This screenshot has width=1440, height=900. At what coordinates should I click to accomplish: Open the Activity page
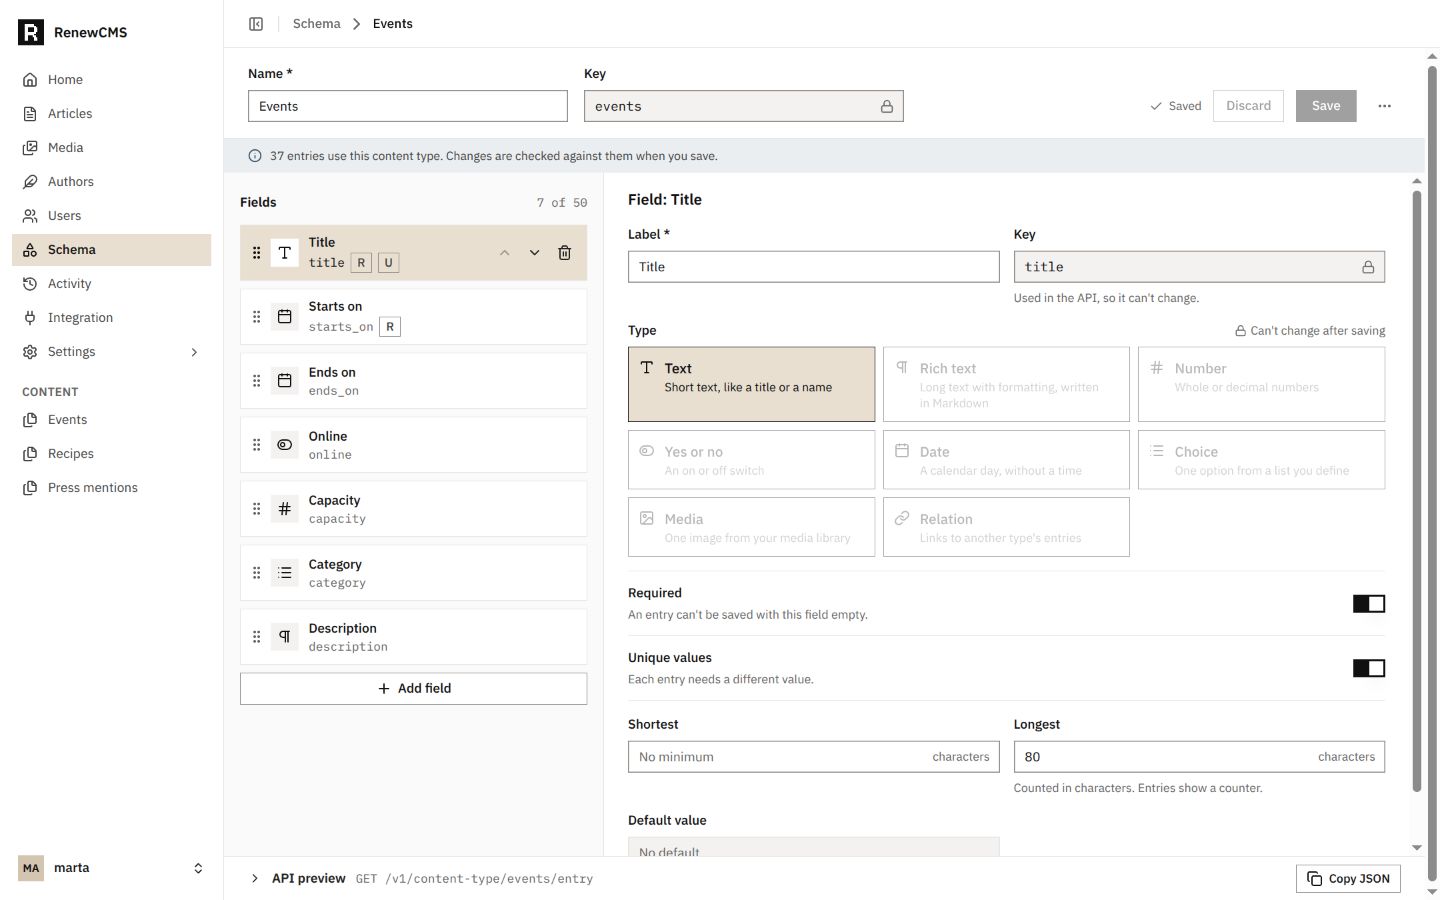coord(112,284)
